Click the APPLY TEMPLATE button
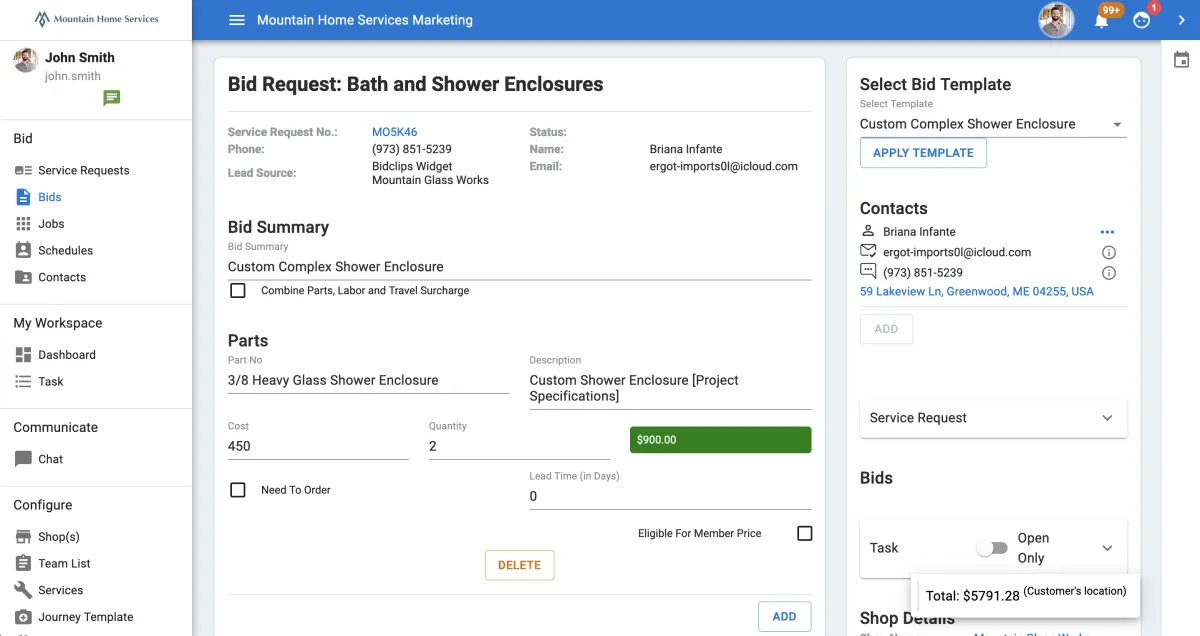 coord(923,153)
